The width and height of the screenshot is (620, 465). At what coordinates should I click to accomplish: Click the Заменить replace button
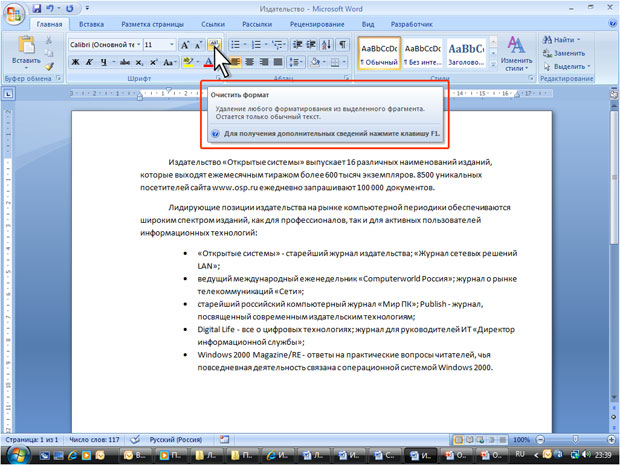click(564, 53)
